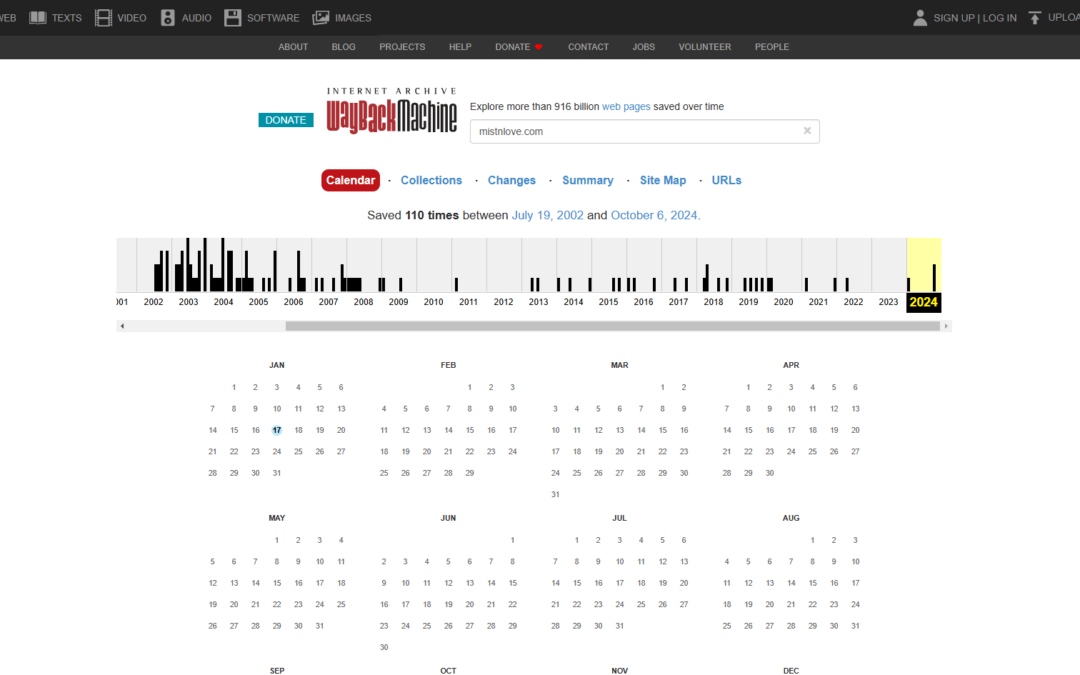Screen dimensions: 1080x675
Task: Open the Texts section icon
Action: pos(38,18)
